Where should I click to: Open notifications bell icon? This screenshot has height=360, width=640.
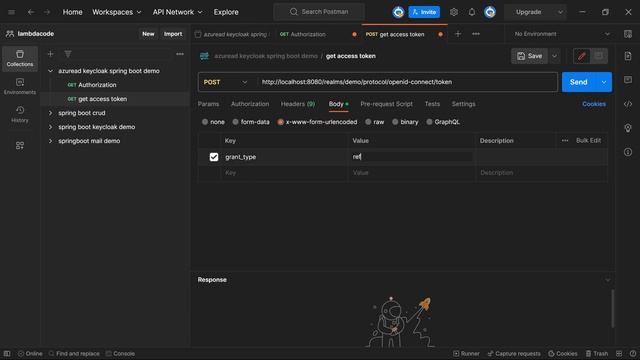pyautogui.click(x=472, y=12)
